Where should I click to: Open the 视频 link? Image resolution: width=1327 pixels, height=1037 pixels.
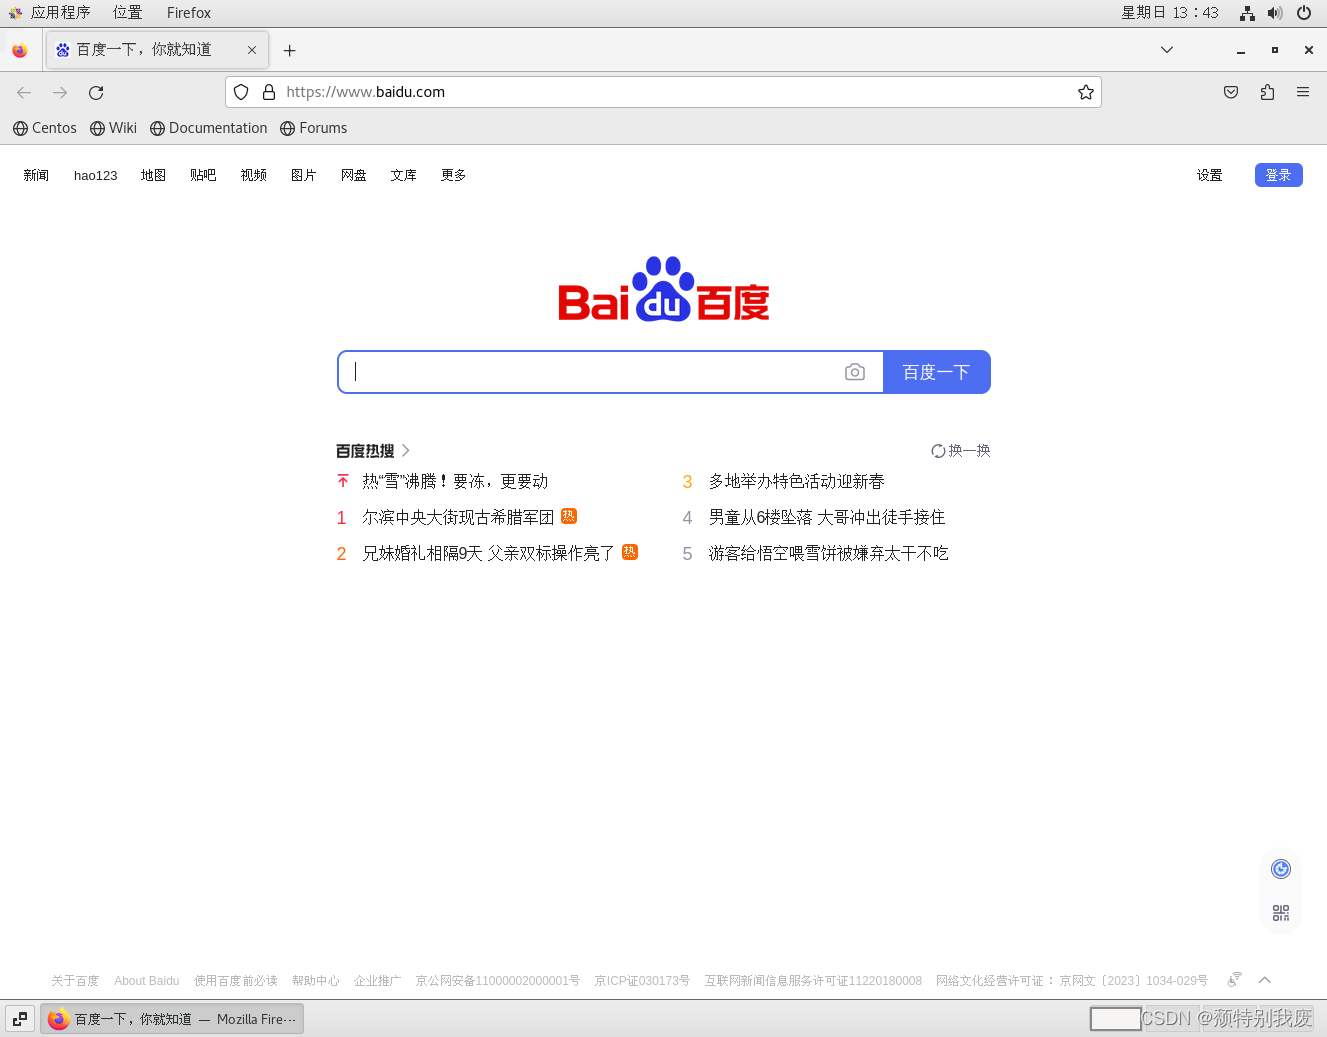(x=253, y=175)
